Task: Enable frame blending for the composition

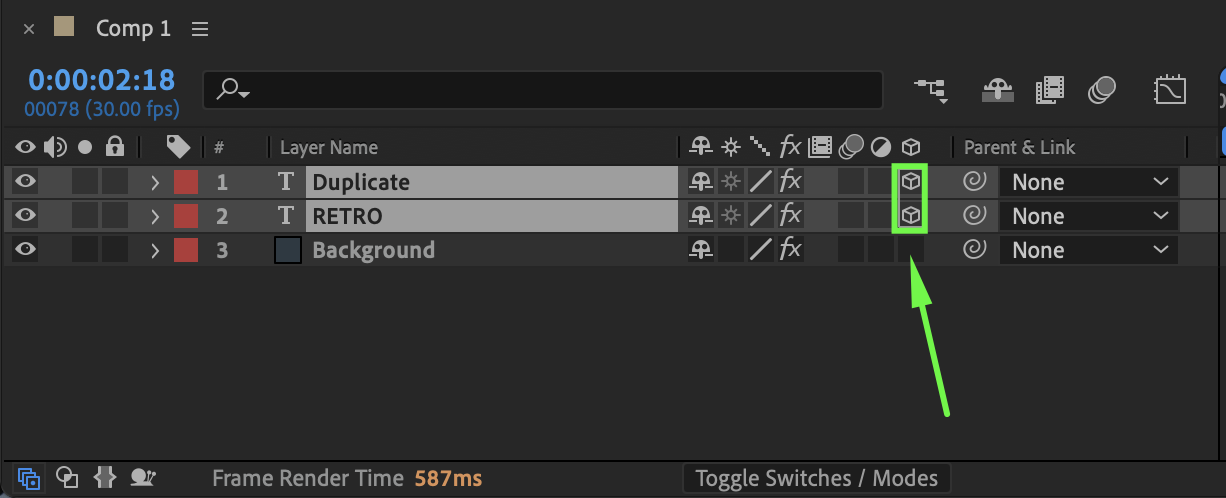Action: click(1050, 91)
